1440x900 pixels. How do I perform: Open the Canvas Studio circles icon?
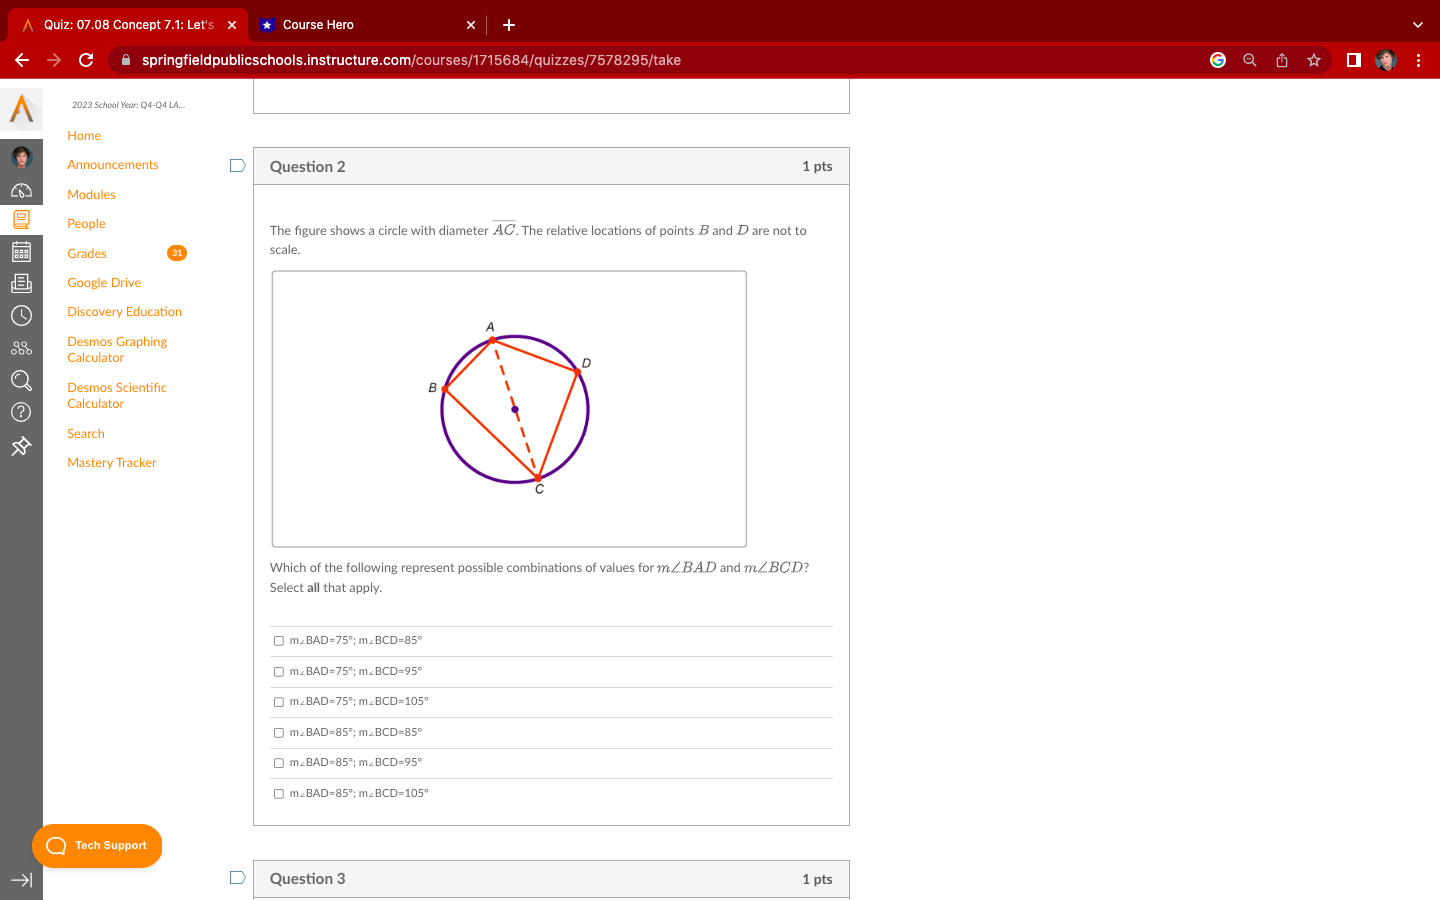[x=21, y=348]
